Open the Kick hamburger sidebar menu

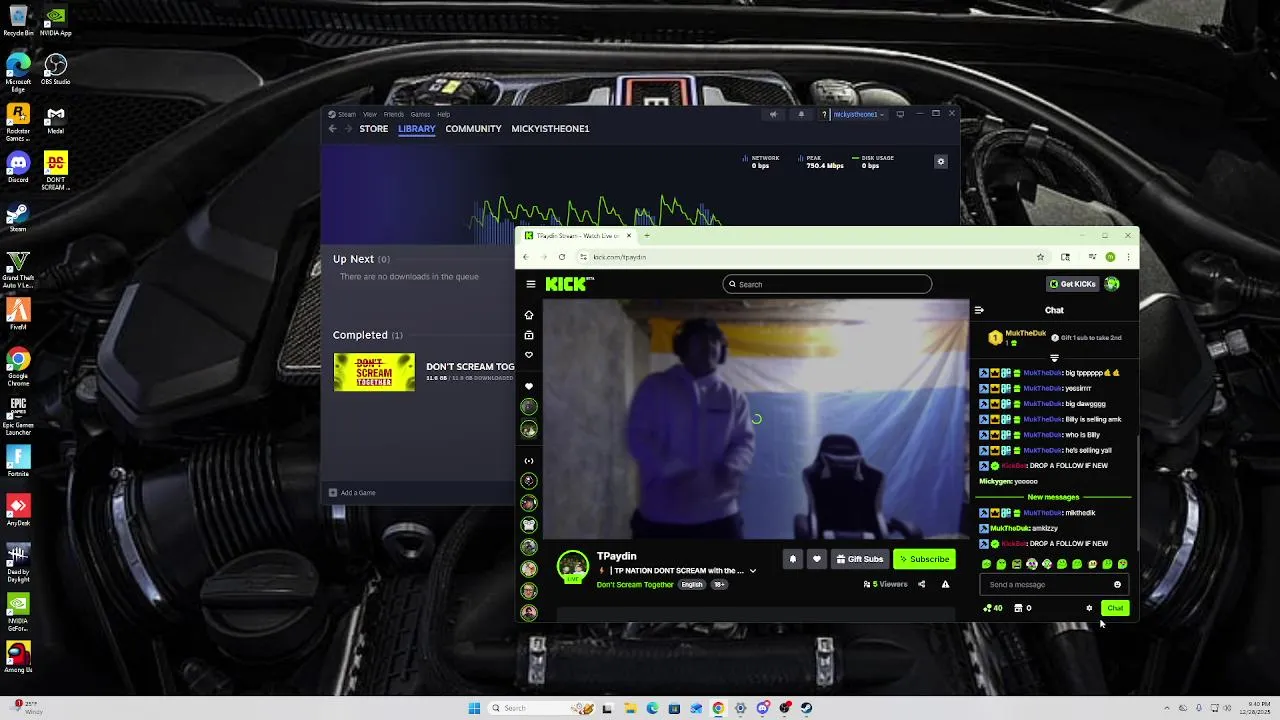[x=531, y=284]
